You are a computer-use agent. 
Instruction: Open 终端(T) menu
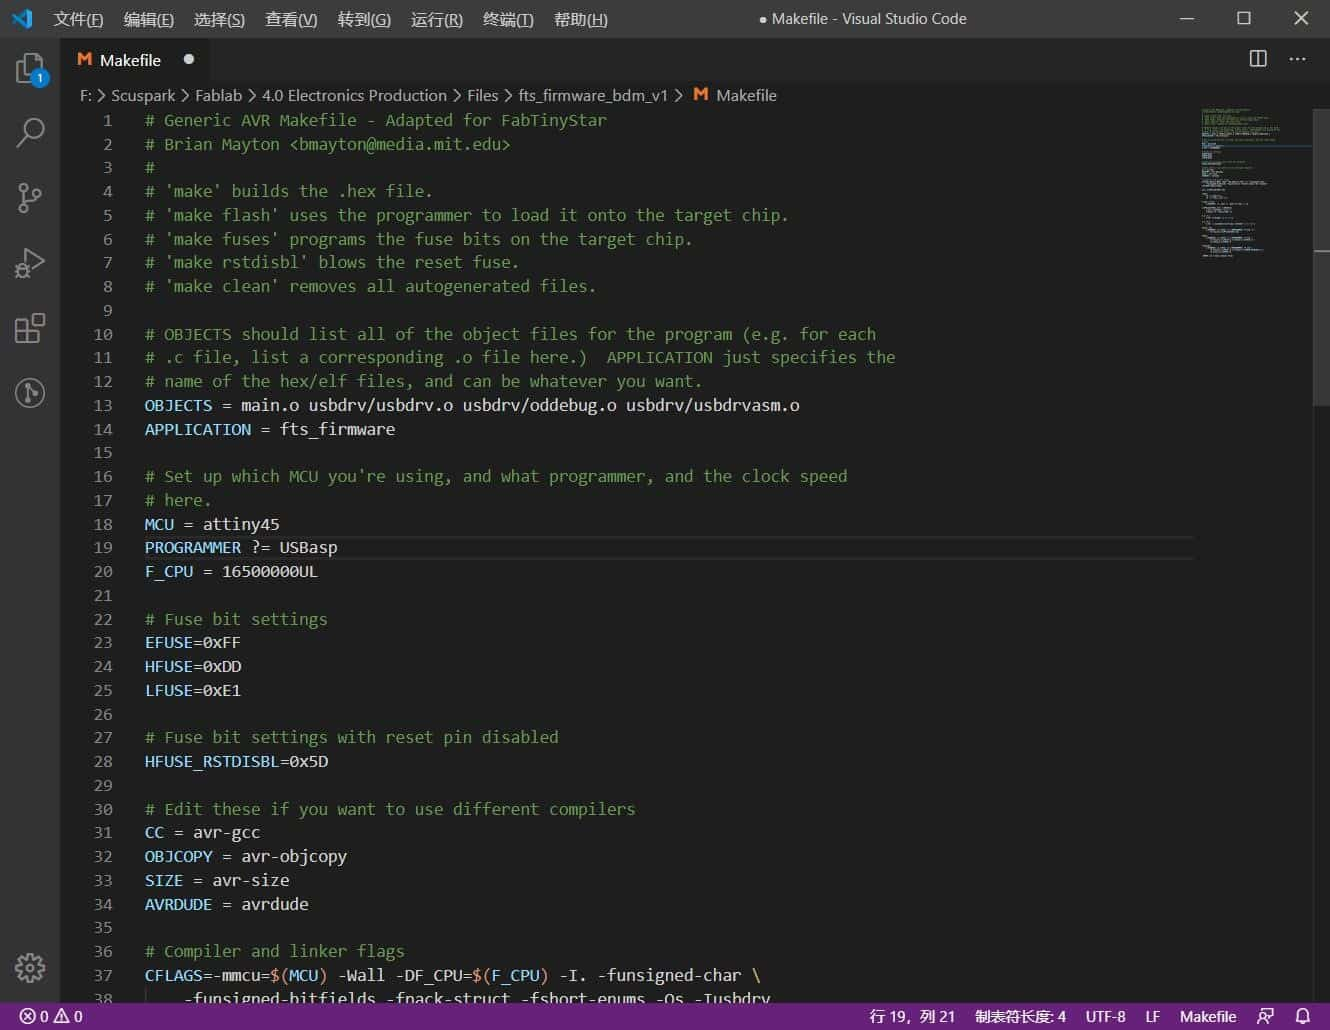[508, 19]
